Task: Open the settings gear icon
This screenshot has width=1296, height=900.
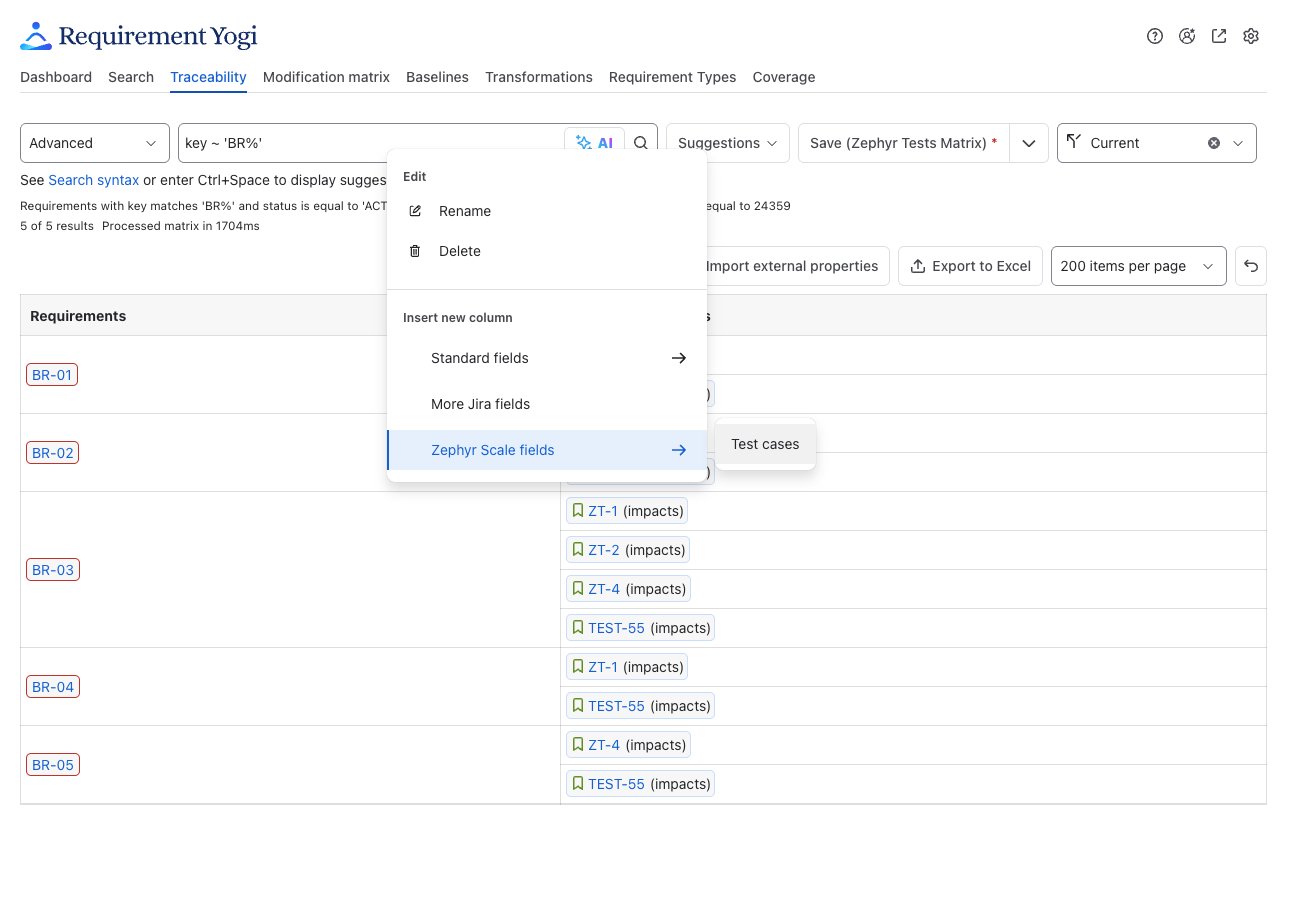Action: (1251, 36)
